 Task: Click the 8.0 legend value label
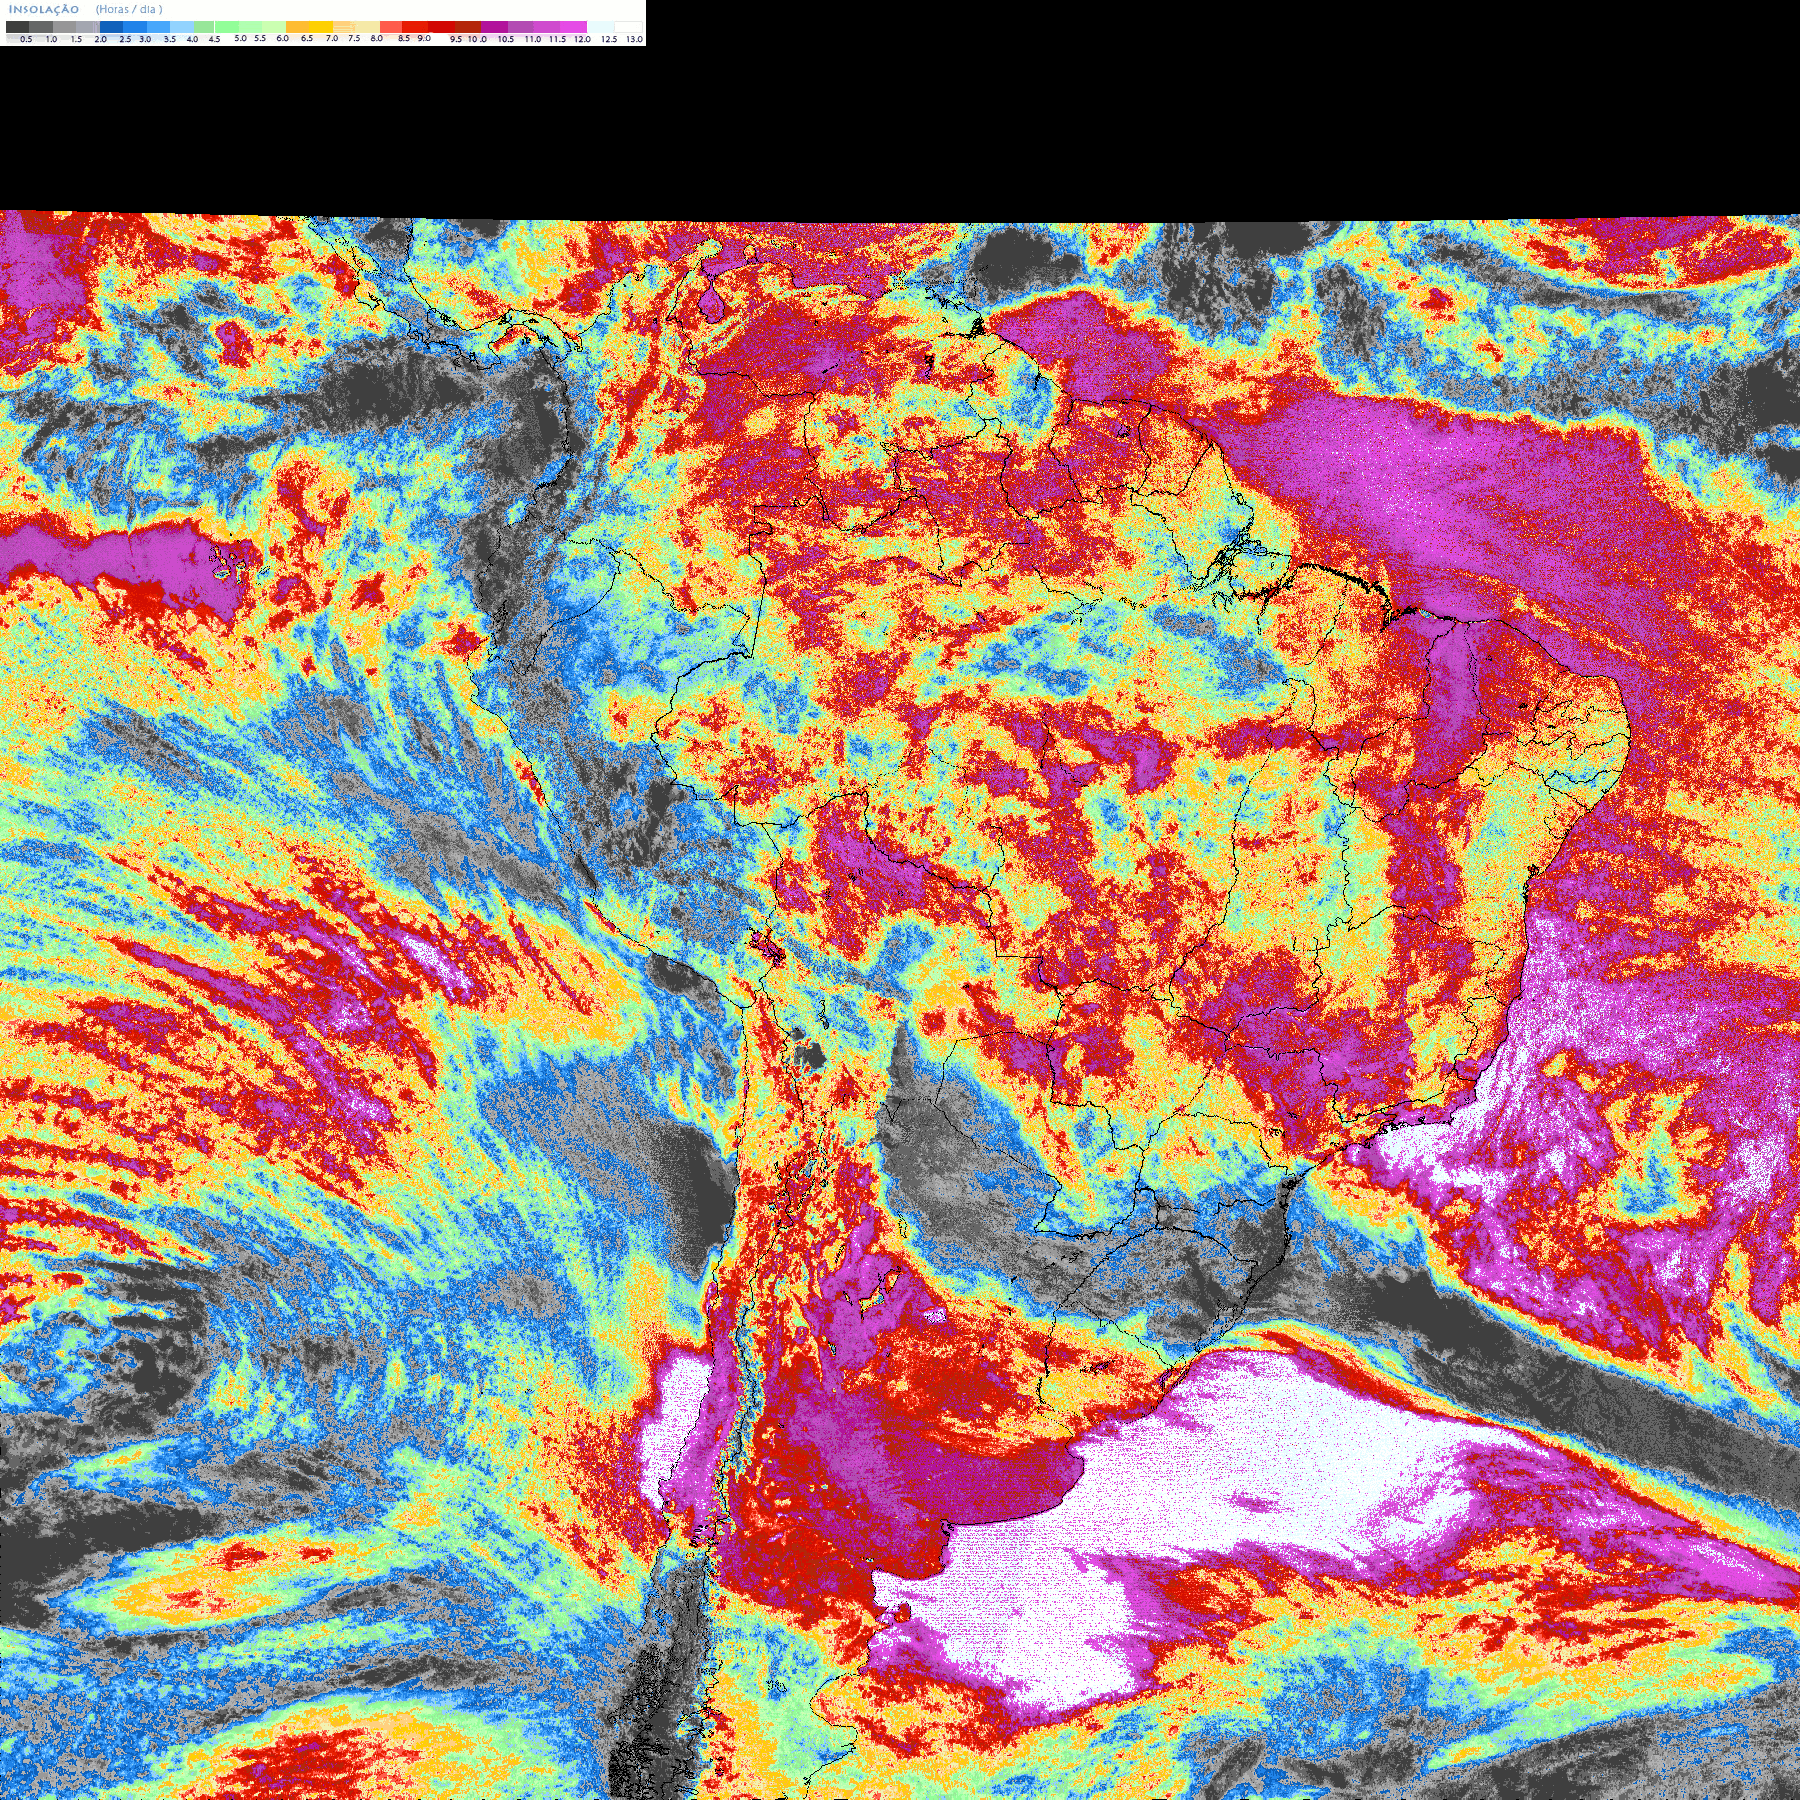[x=377, y=38]
